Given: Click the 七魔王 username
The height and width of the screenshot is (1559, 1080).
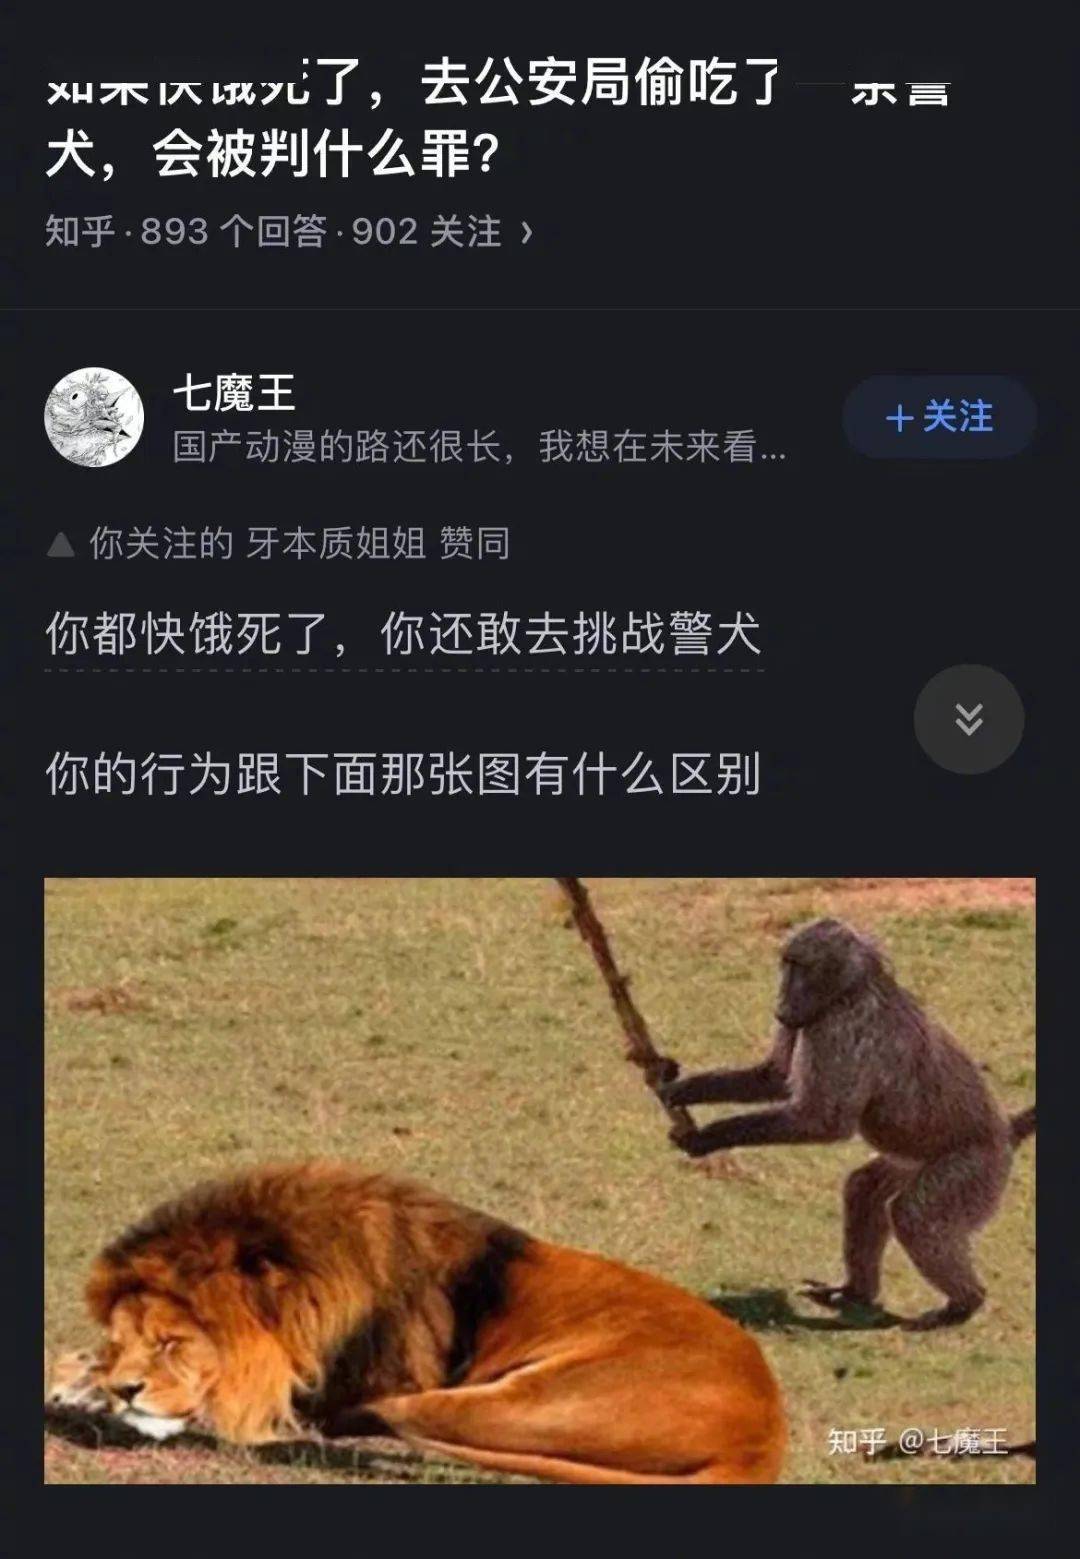Looking at the screenshot, I should [x=233, y=392].
